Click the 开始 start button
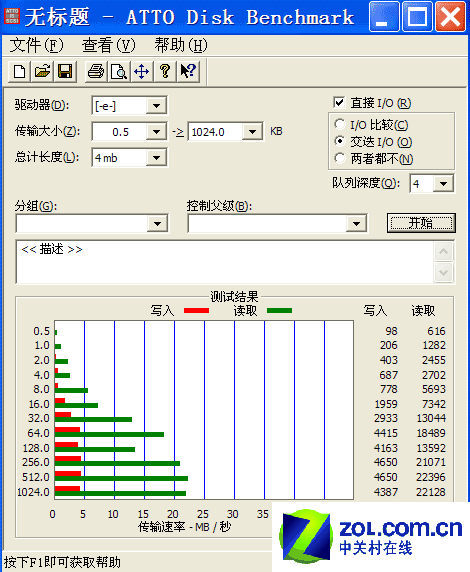The height and width of the screenshot is (572, 470). [x=421, y=223]
